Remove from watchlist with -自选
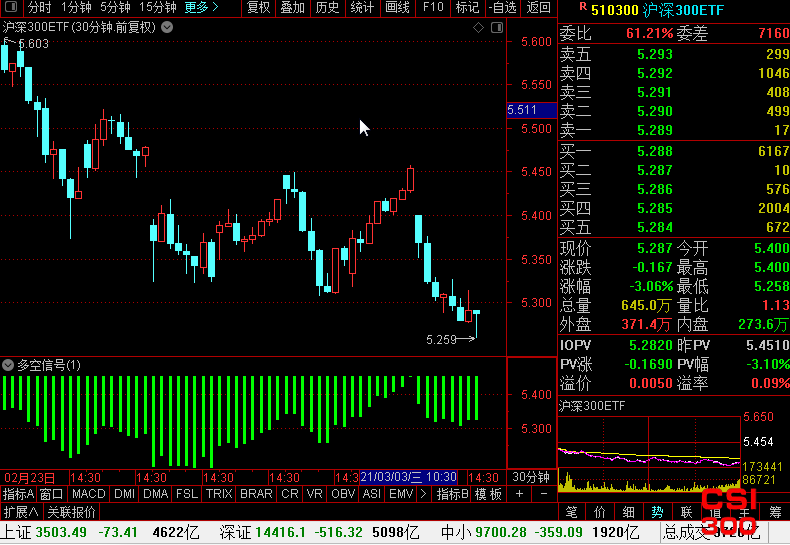 503,7
